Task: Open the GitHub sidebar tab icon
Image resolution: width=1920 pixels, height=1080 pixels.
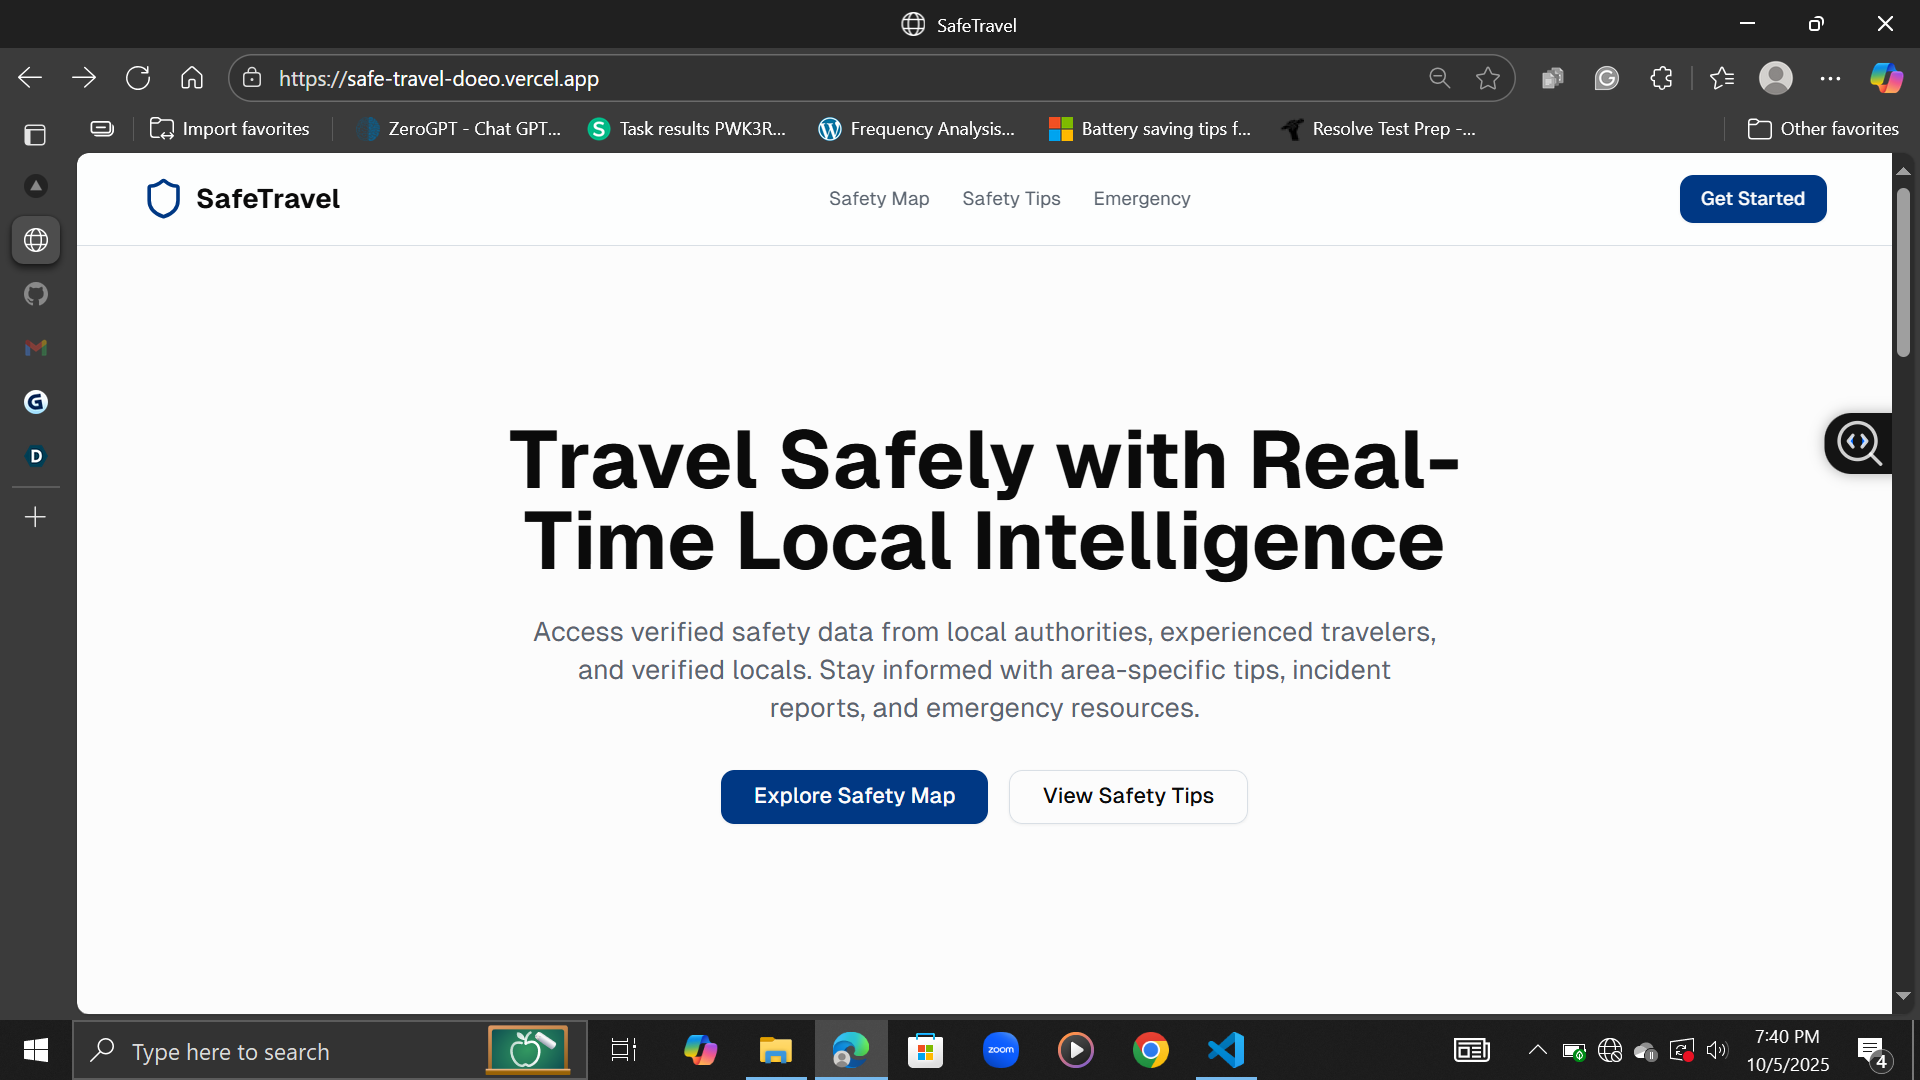Action: (x=36, y=294)
